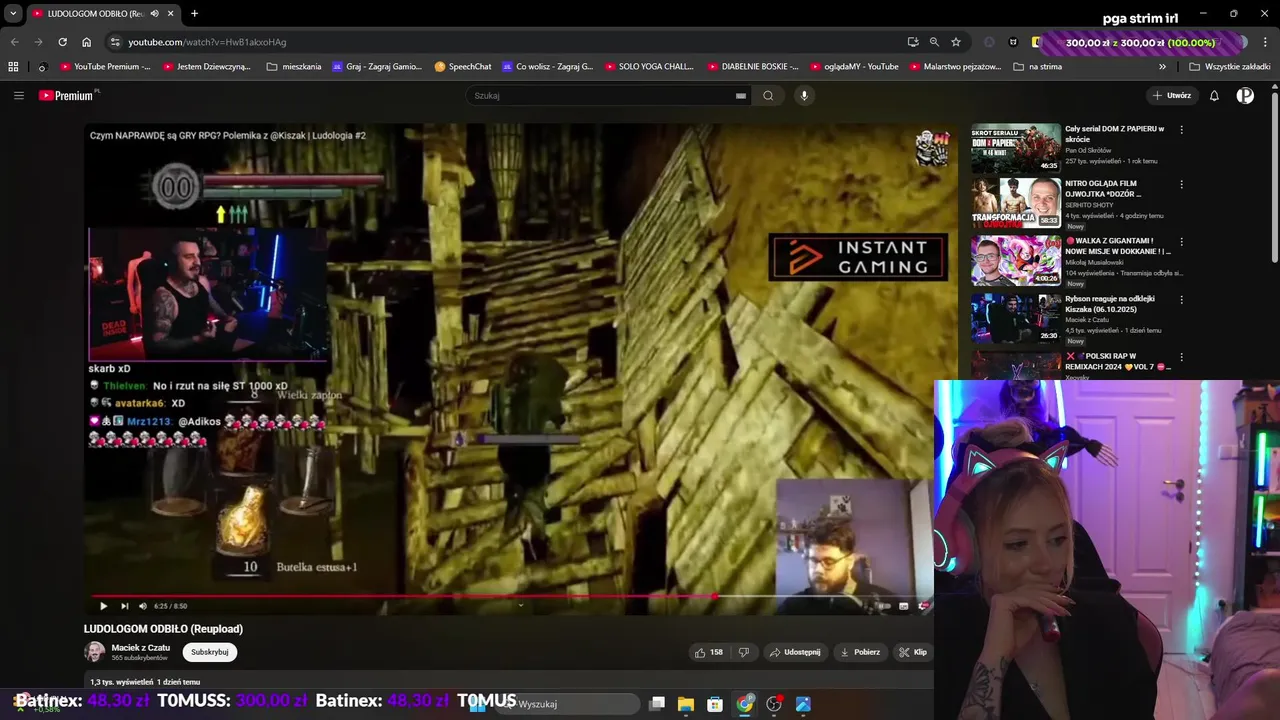Image resolution: width=1280 pixels, height=720 pixels.
Task: Open Maciek z Czatu channel link
Action: click(x=140, y=648)
